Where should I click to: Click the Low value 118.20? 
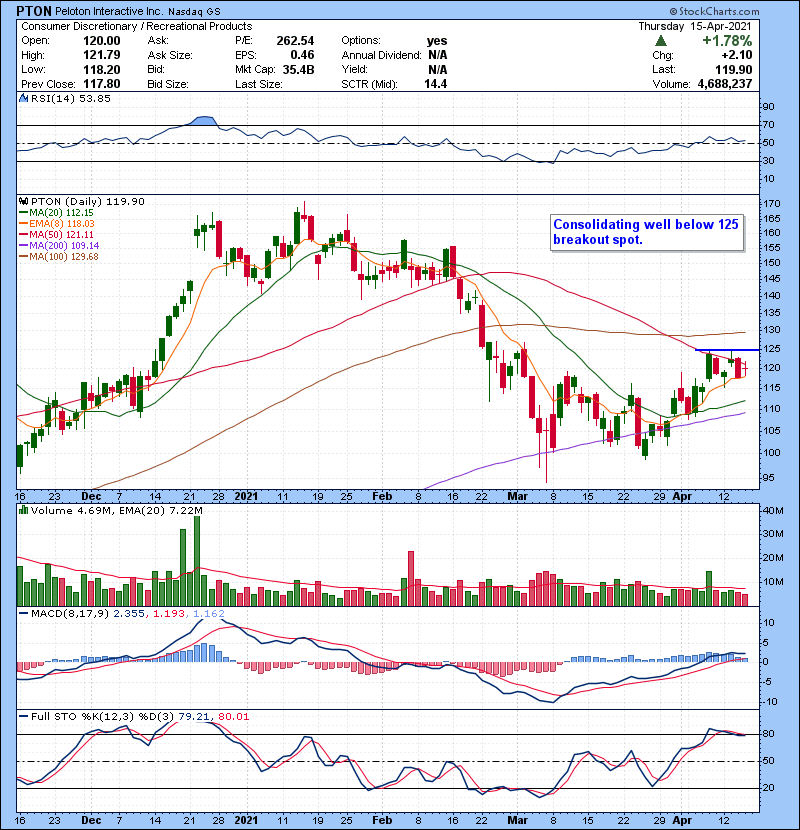tap(102, 69)
